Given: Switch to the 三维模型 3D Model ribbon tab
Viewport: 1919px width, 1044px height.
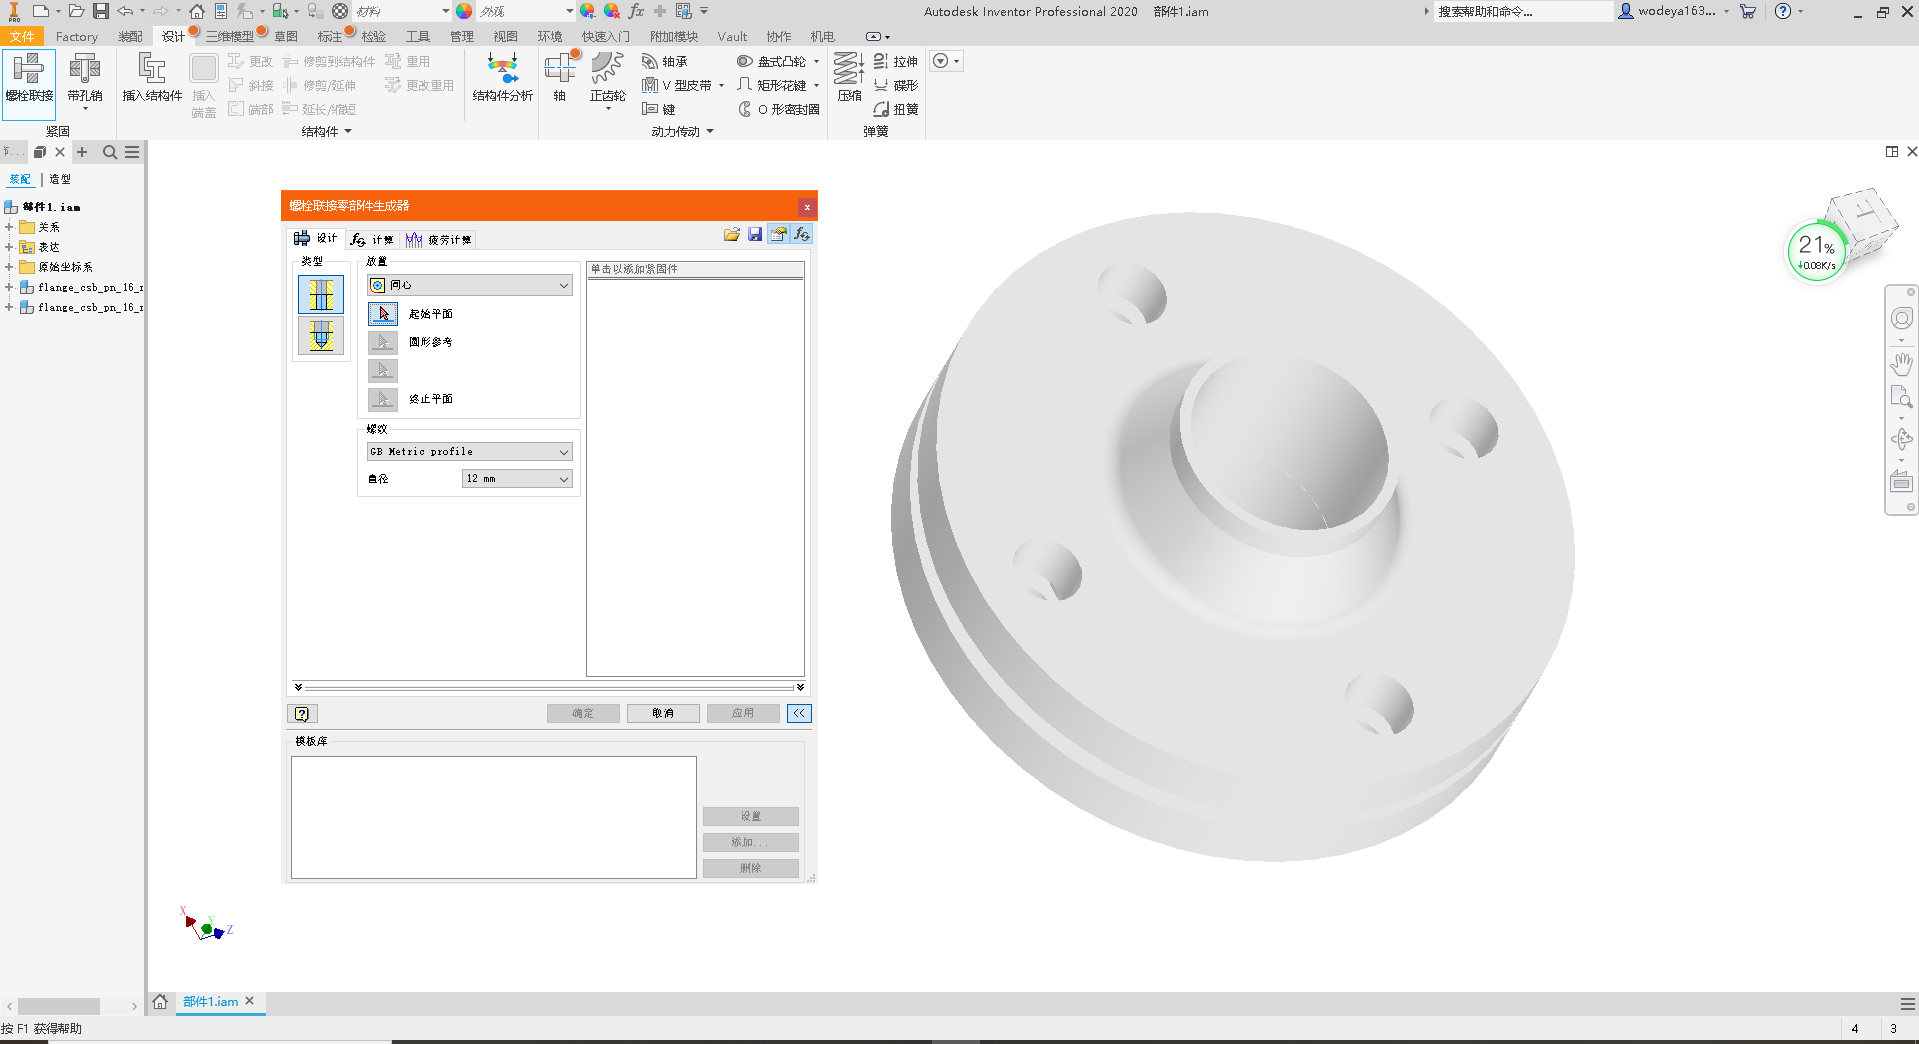Looking at the screenshot, I should click(229, 36).
